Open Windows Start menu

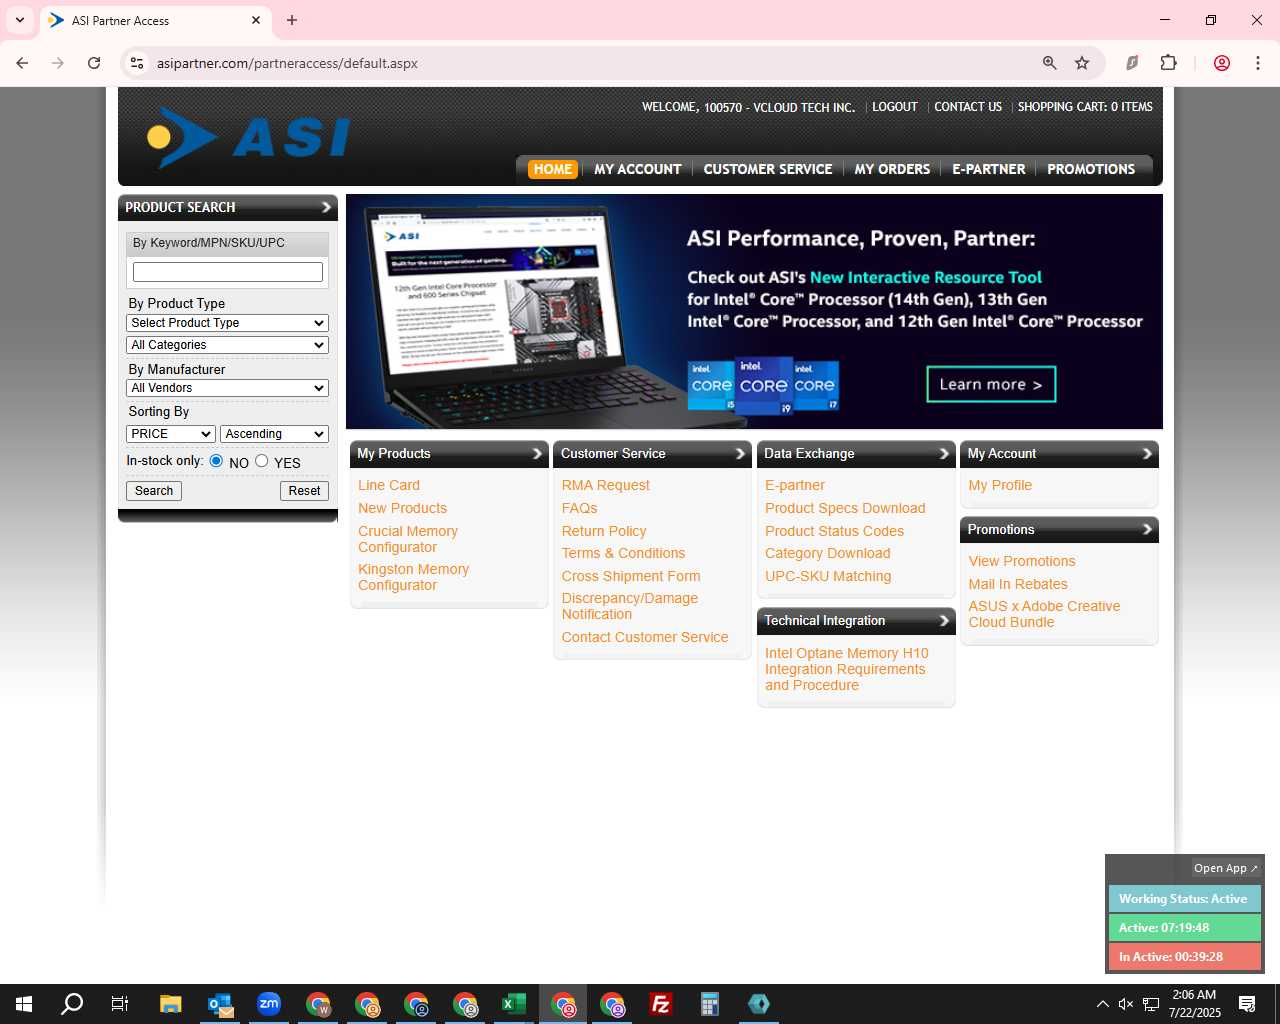[24, 1004]
